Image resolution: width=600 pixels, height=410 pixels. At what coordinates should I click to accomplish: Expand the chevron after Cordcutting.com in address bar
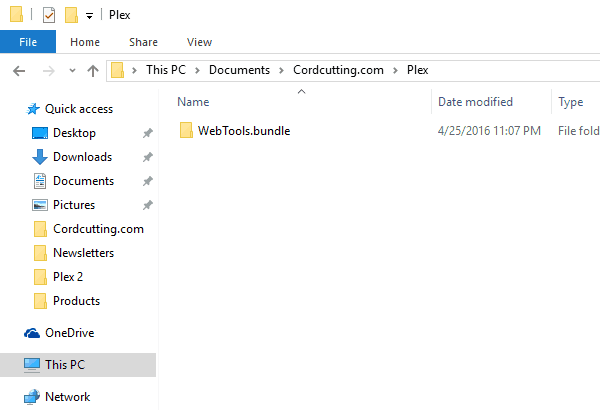[395, 70]
